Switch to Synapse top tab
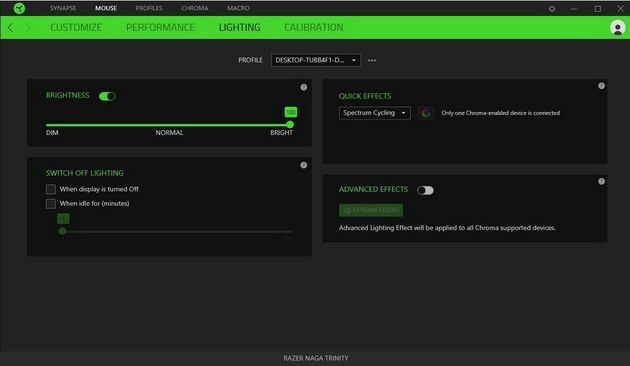The height and width of the screenshot is (366, 630). click(63, 8)
